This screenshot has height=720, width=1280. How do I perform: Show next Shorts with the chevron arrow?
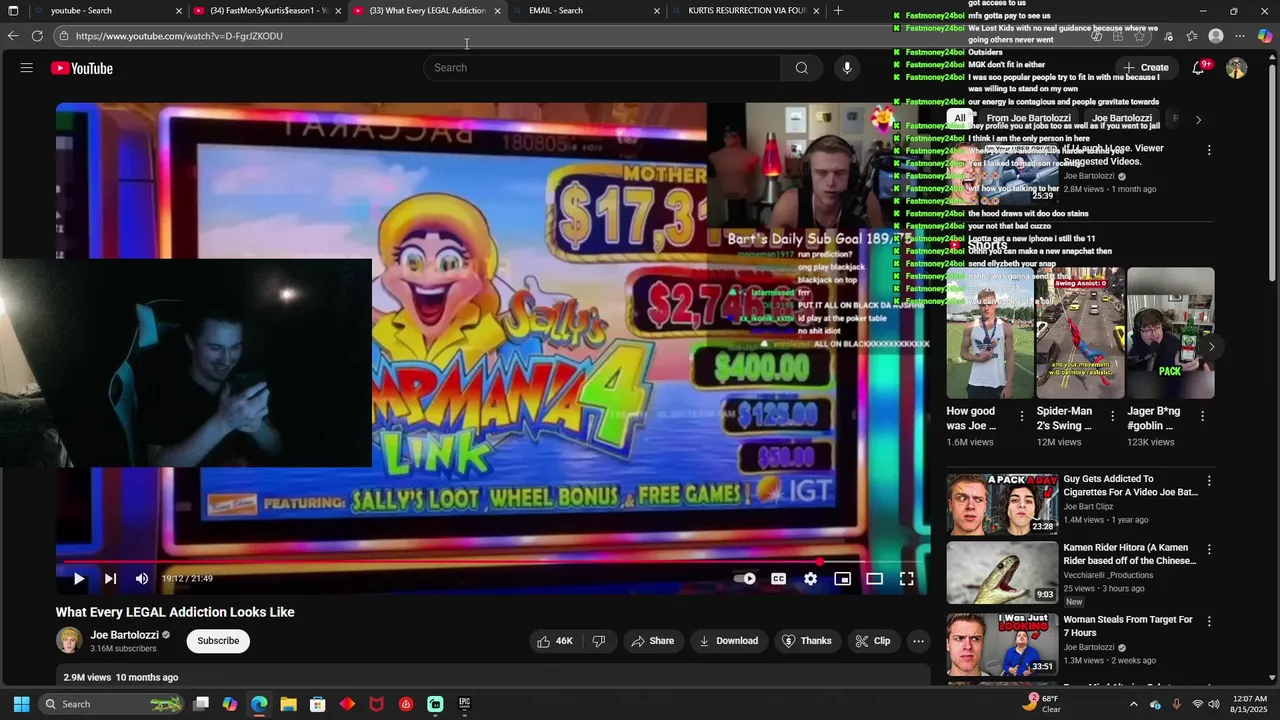(1211, 347)
